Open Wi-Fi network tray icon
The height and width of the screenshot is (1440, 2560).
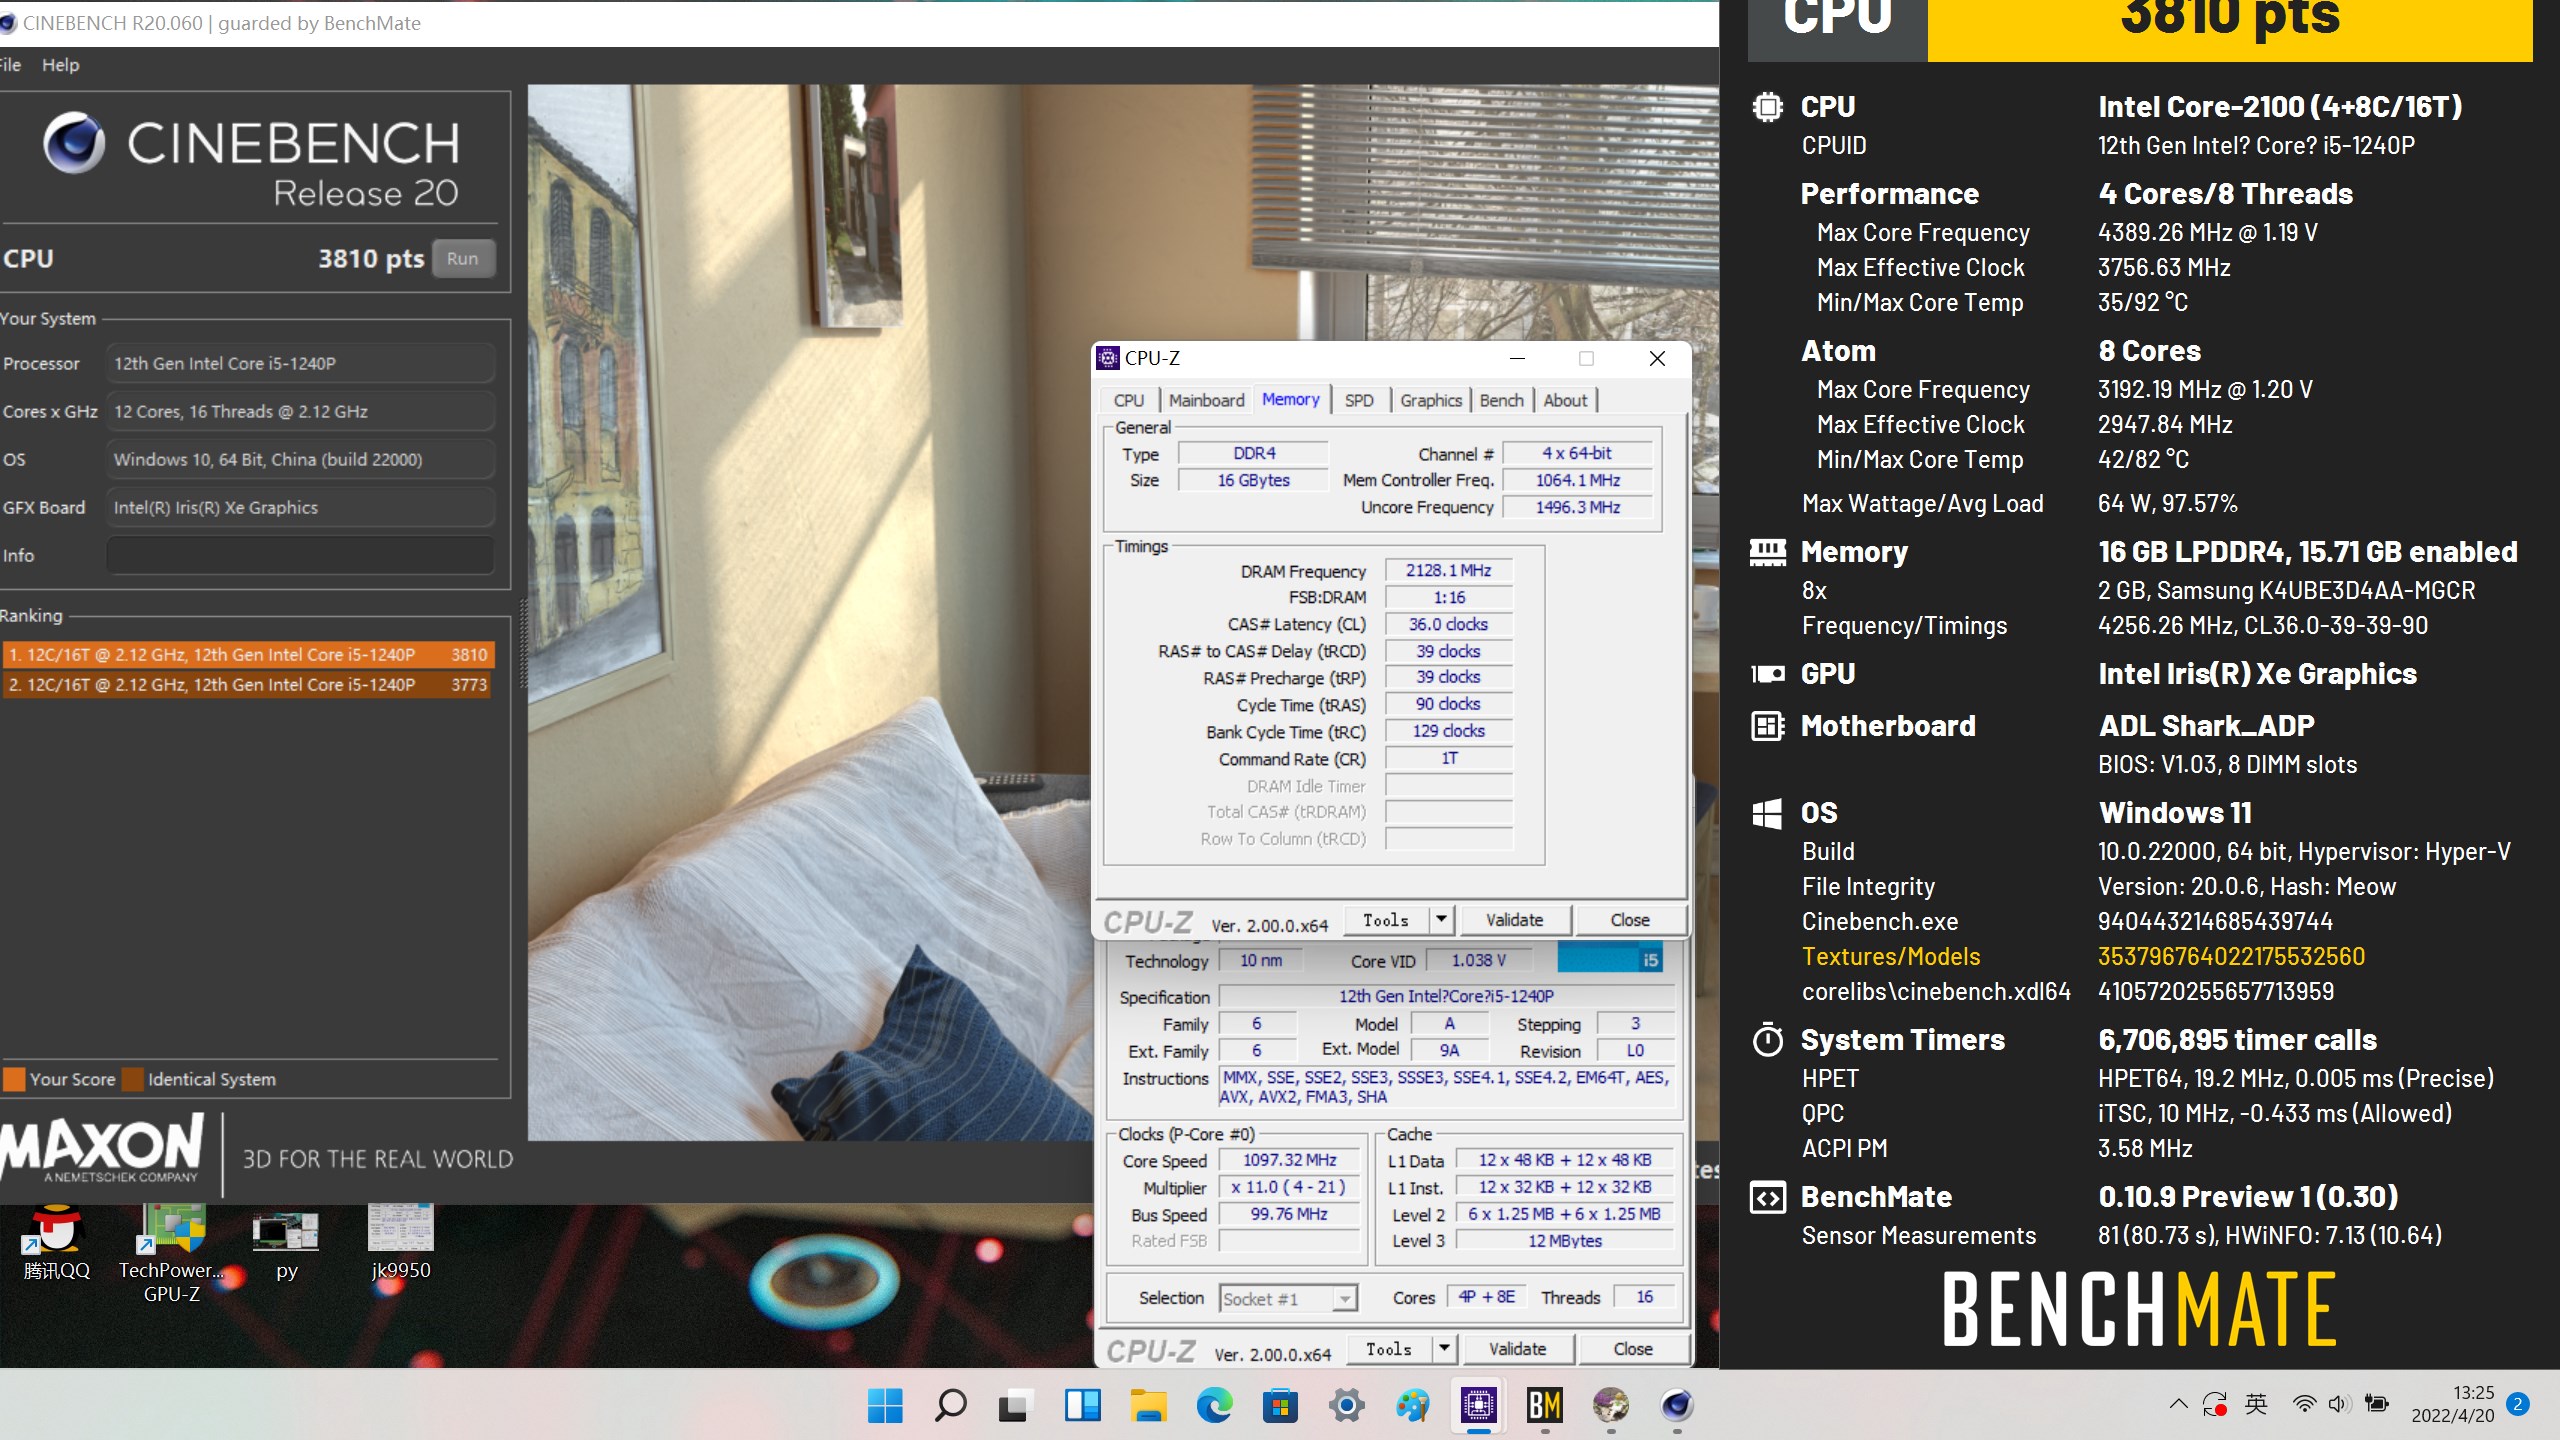click(x=2304, y=1404)
